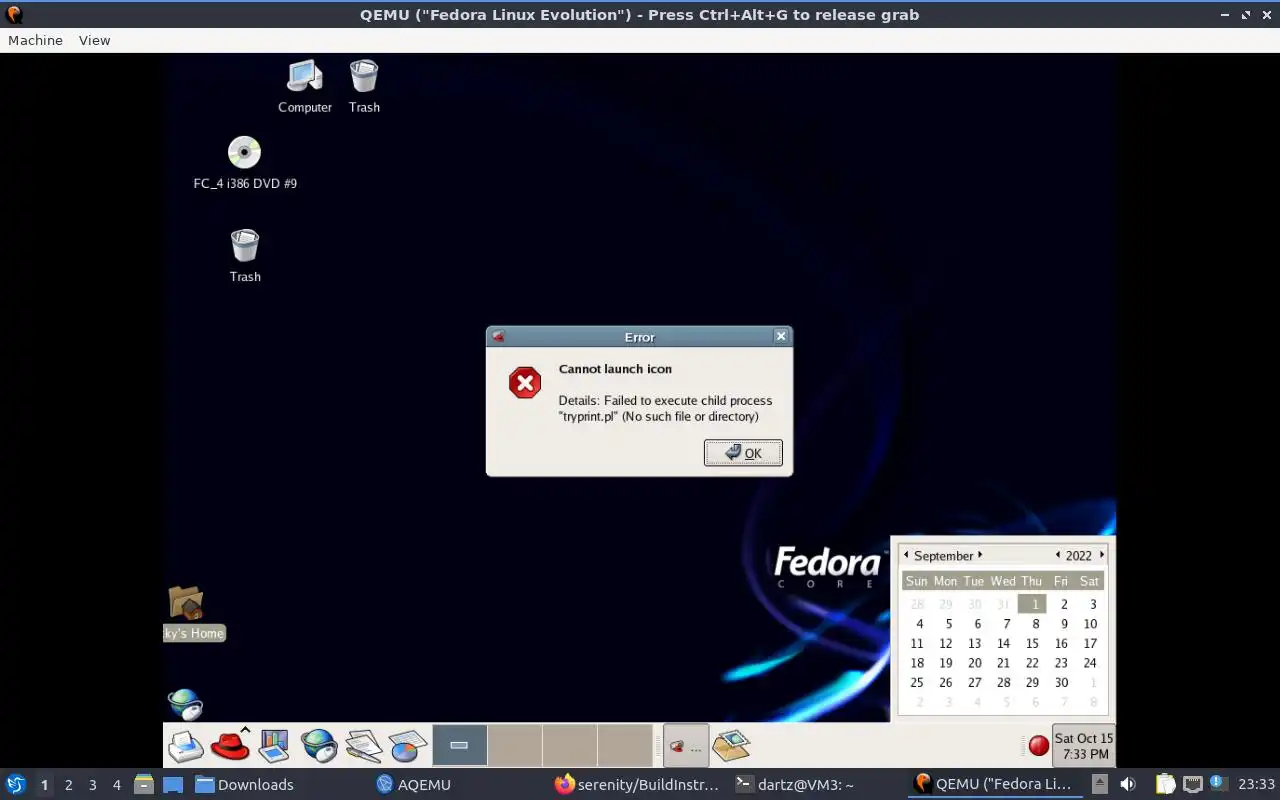This screenshot has height=800, width=1280.
Task: Click the host show desktop icon
Action: point(173,784)
